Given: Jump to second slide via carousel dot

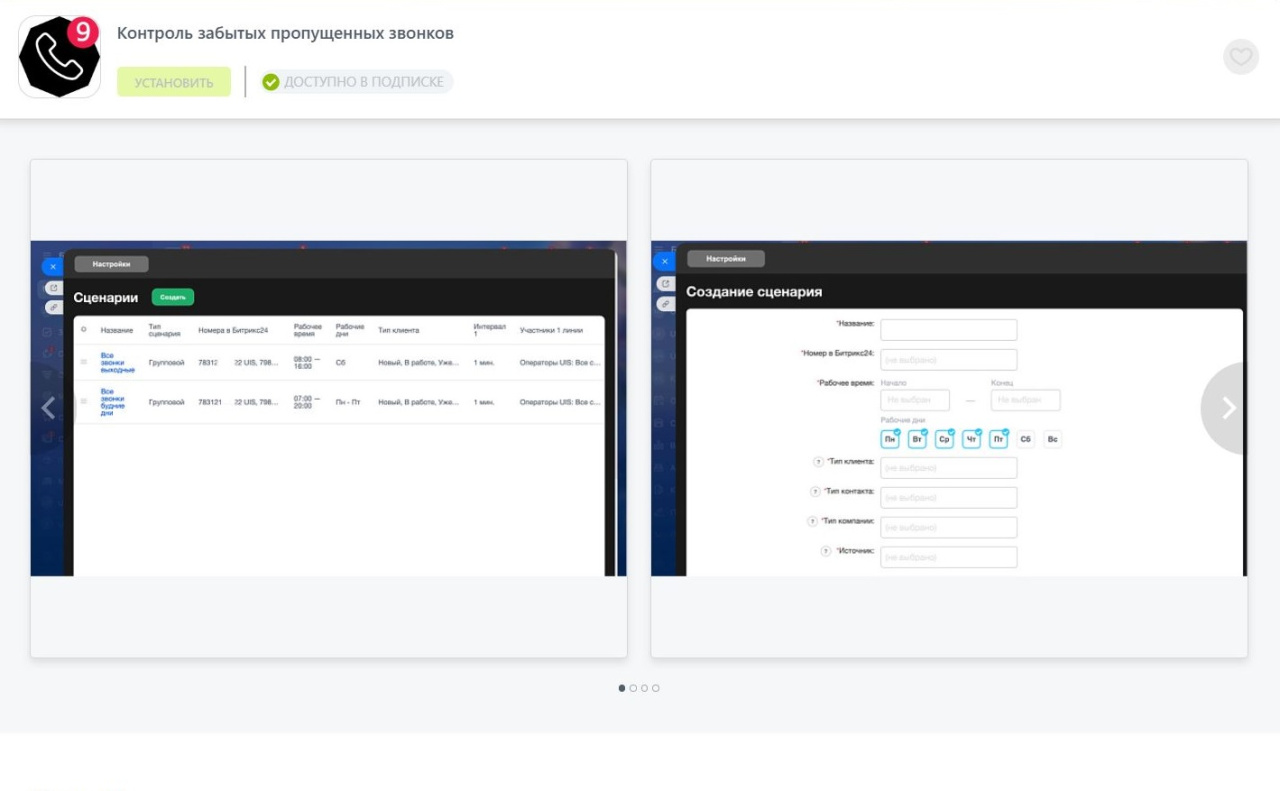Looking at the screenshot, I should tap(633, 688).
